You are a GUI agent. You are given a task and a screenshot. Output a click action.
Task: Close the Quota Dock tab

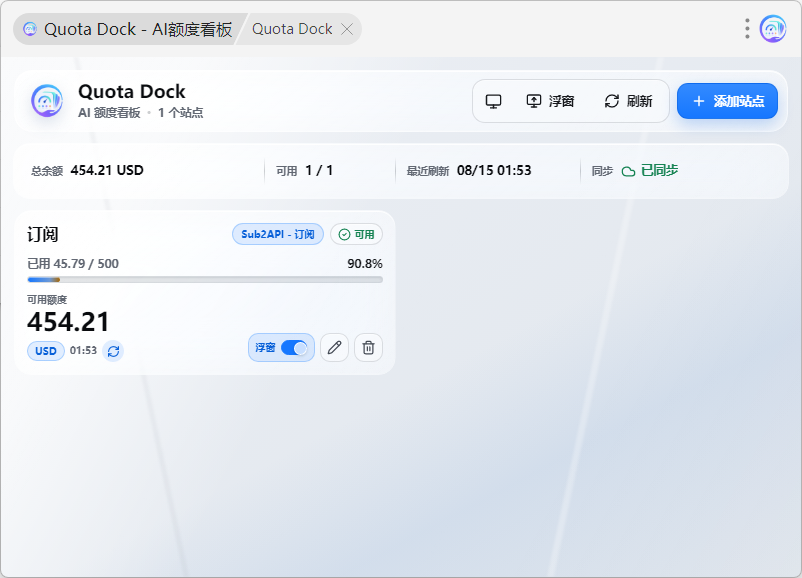[347, 29]
